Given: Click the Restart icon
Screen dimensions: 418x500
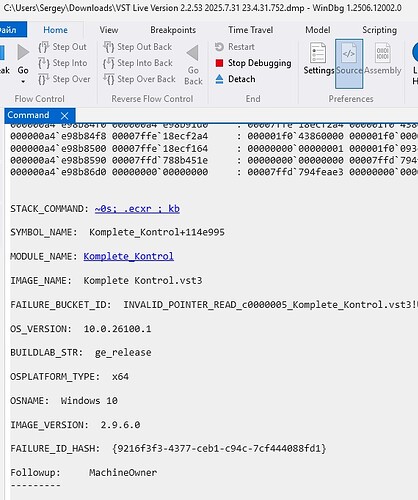Looking at the screenshot, I should [219, 47].
